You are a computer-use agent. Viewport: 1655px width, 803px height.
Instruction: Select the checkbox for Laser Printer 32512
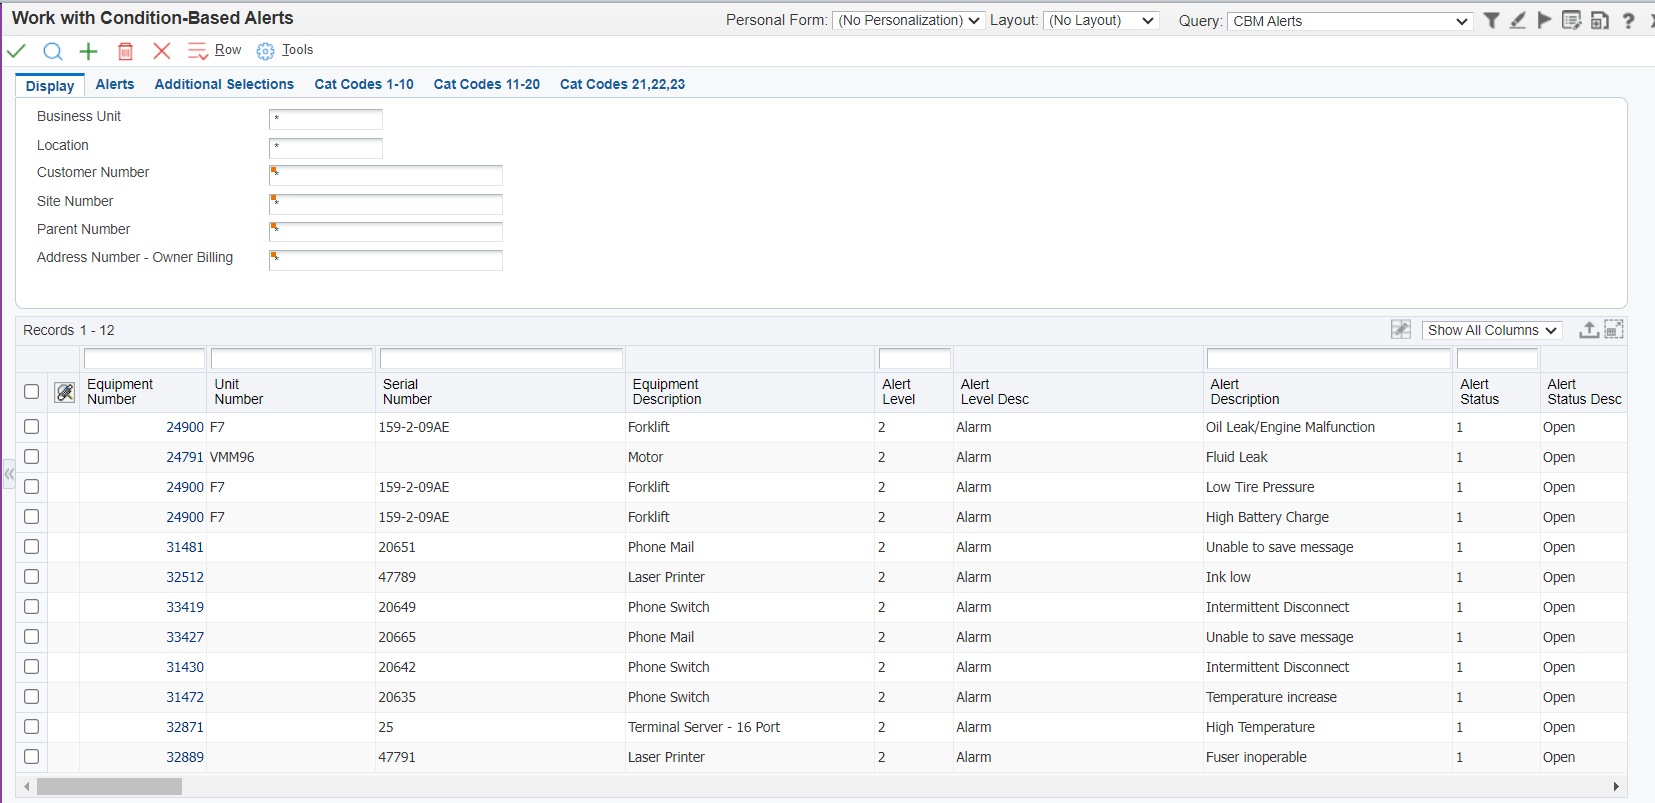coord(32,577)
